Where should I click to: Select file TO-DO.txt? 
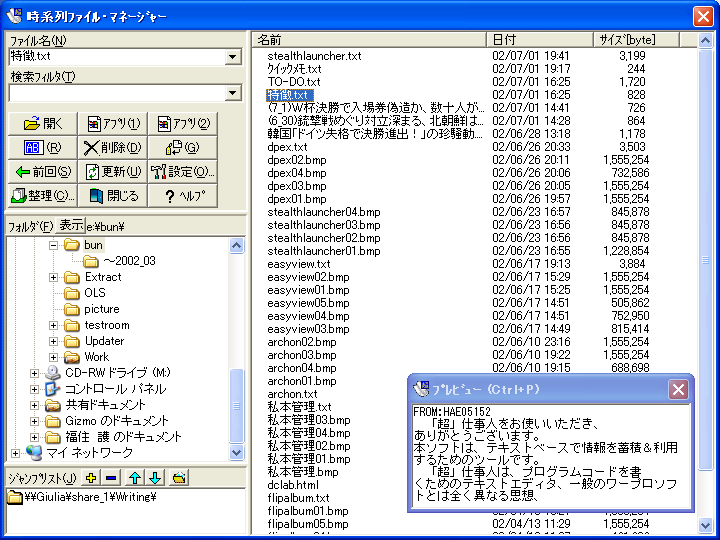point(294,82)
